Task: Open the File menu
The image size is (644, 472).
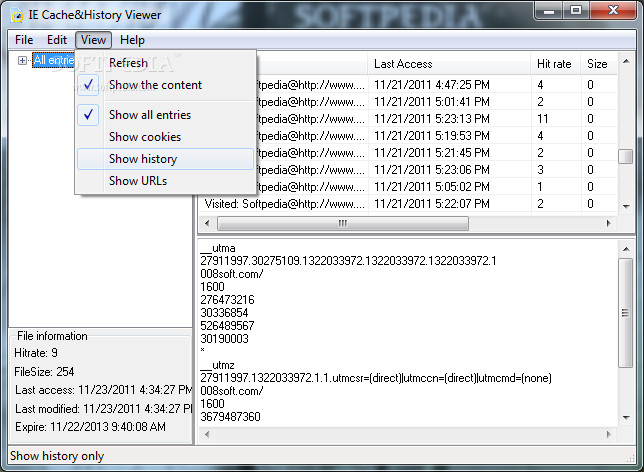Action: click(24, 40)
